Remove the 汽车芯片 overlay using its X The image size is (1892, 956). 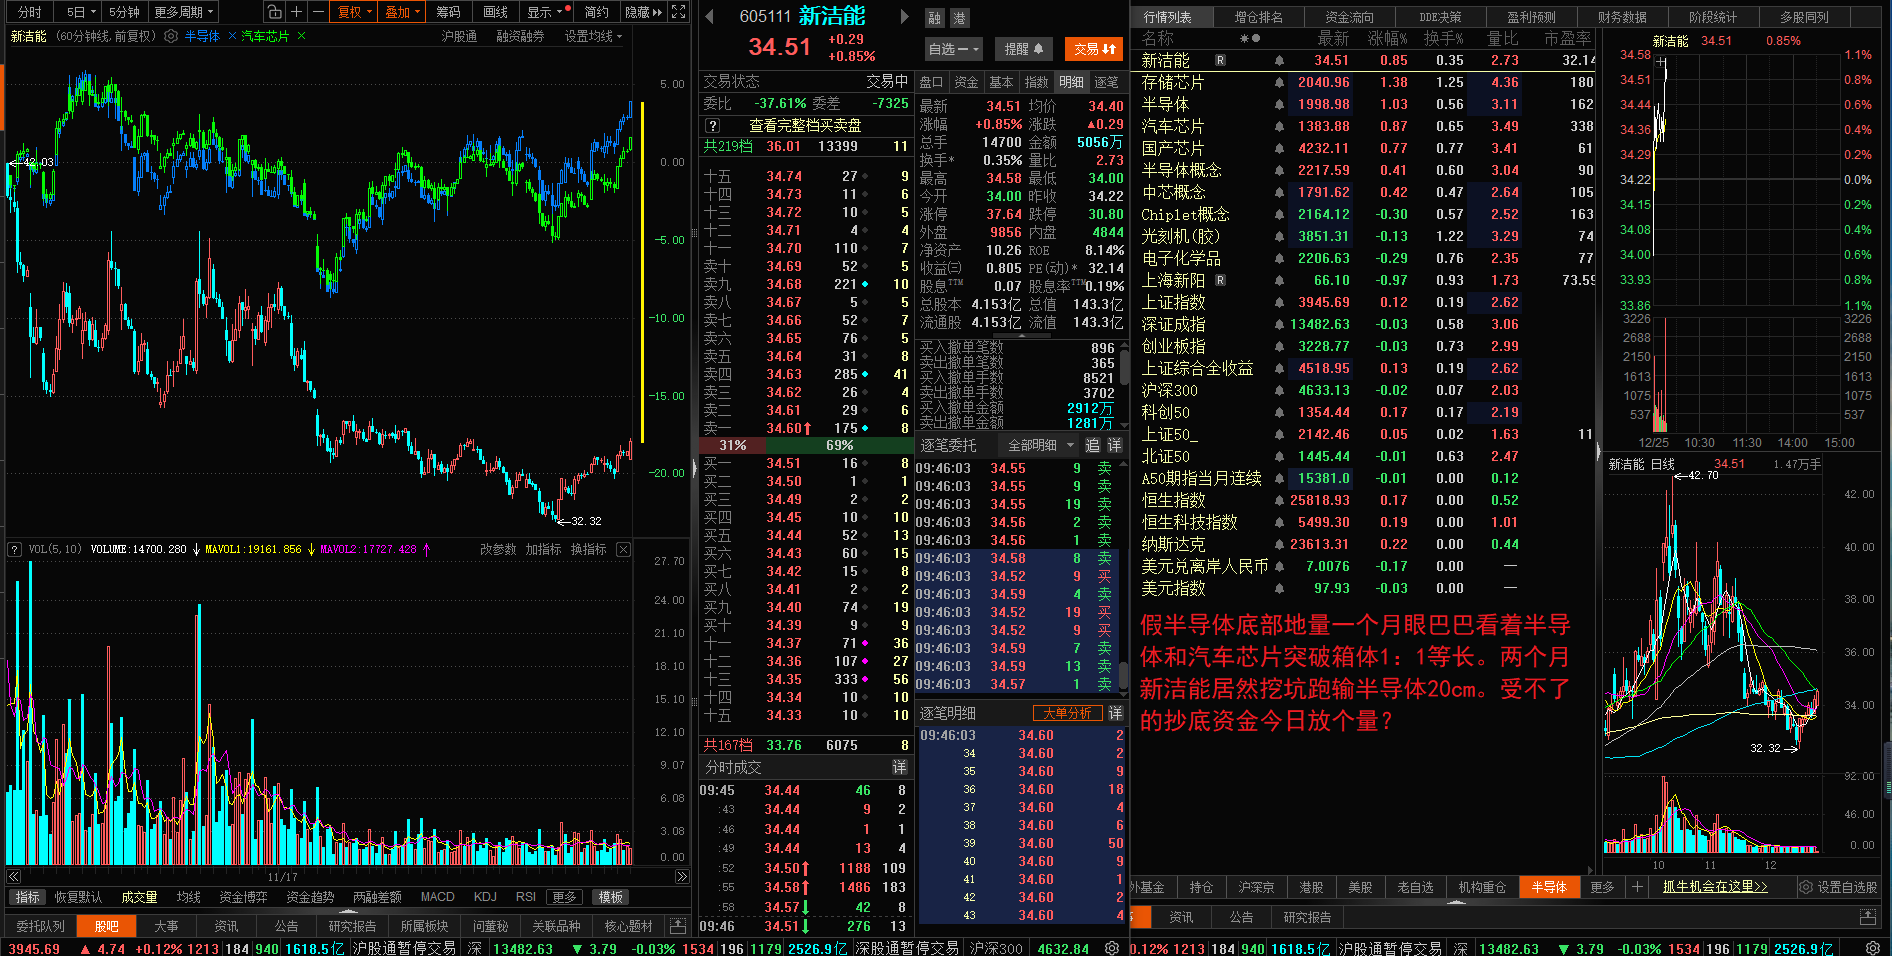301,36
